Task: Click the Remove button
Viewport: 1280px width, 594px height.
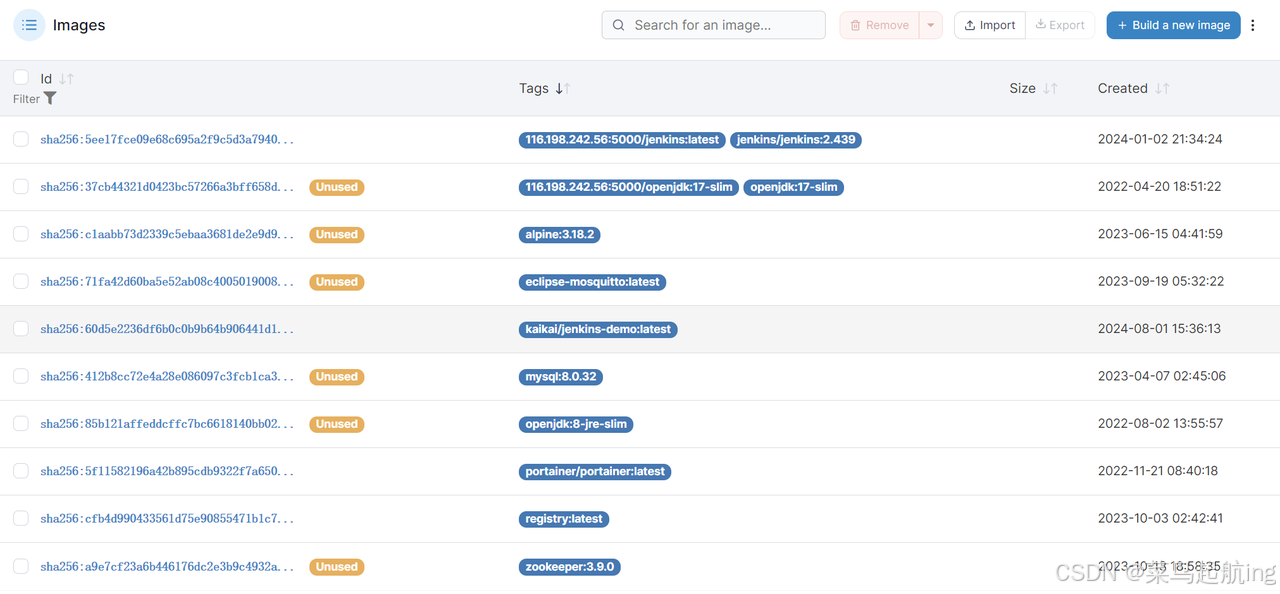Action: point(880,25)
